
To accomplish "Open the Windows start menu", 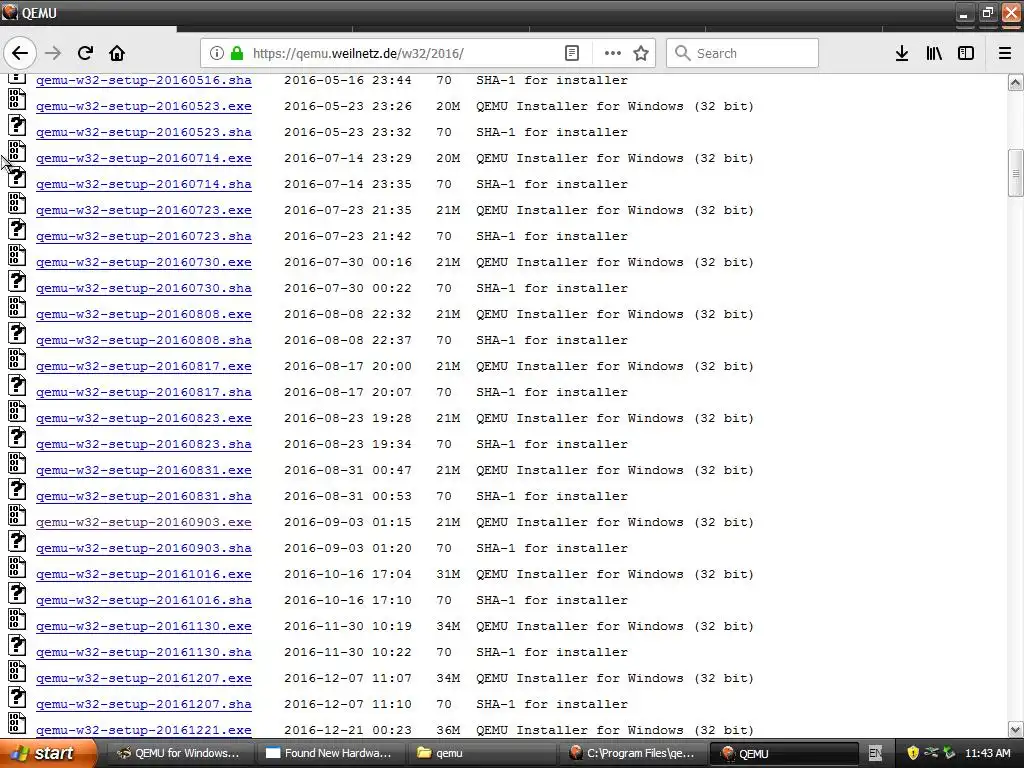I will click(47, 753).
